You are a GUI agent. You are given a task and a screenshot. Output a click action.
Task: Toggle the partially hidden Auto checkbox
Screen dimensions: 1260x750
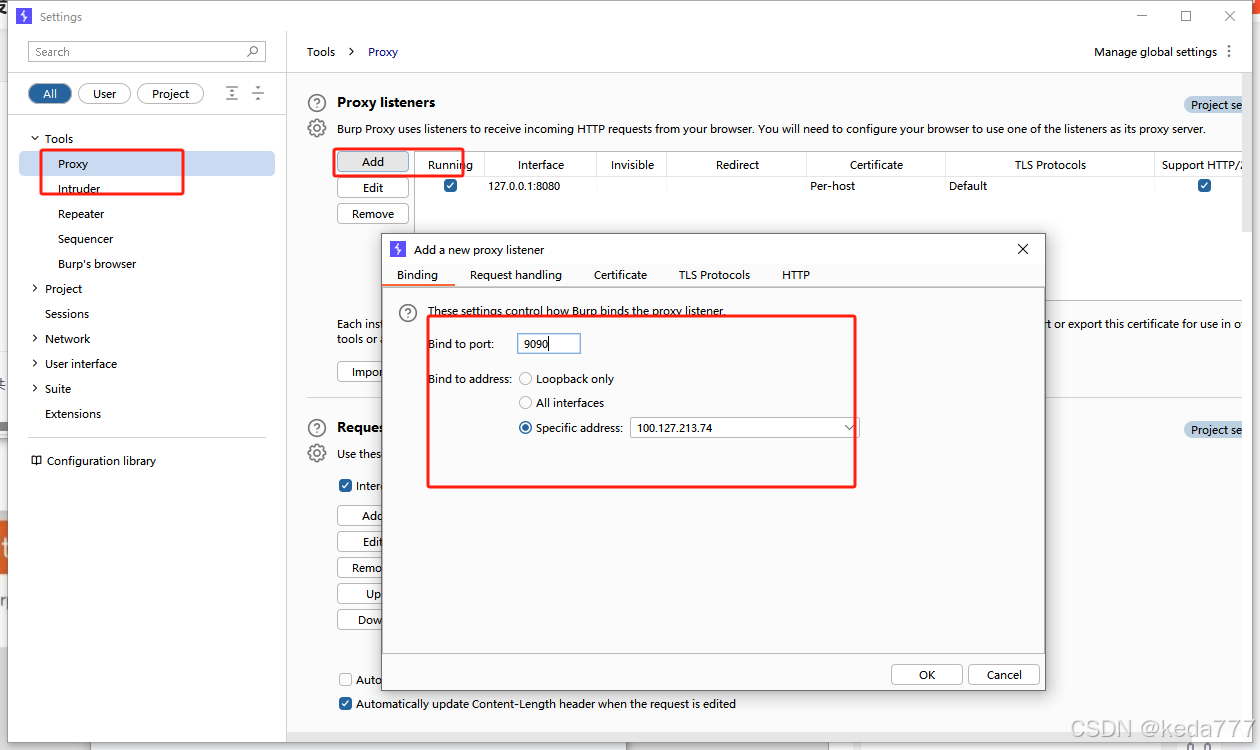coord(345,680)
